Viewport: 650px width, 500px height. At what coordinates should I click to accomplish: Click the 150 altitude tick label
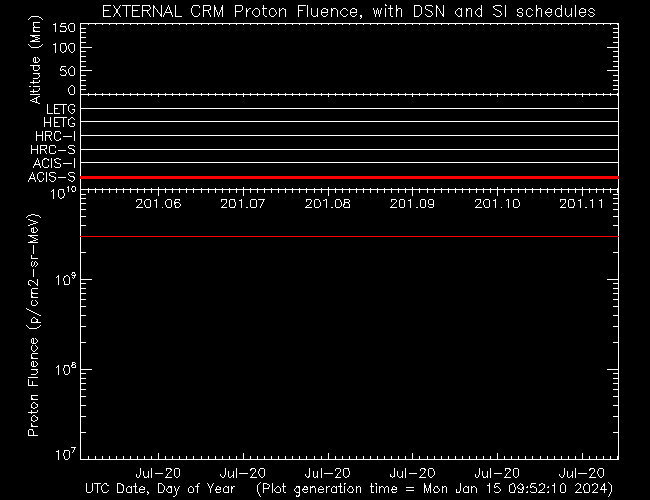63,28
